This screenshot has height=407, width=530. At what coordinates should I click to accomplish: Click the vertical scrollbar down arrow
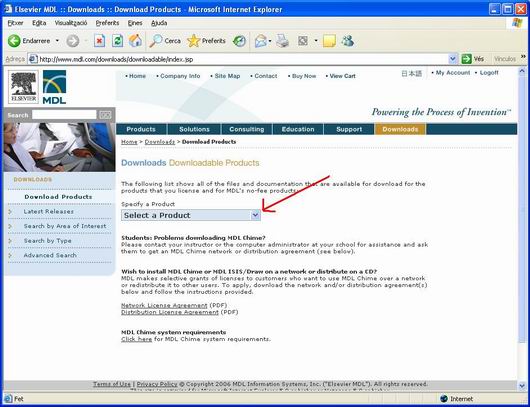pyautogui.click(x=522, y=385)
